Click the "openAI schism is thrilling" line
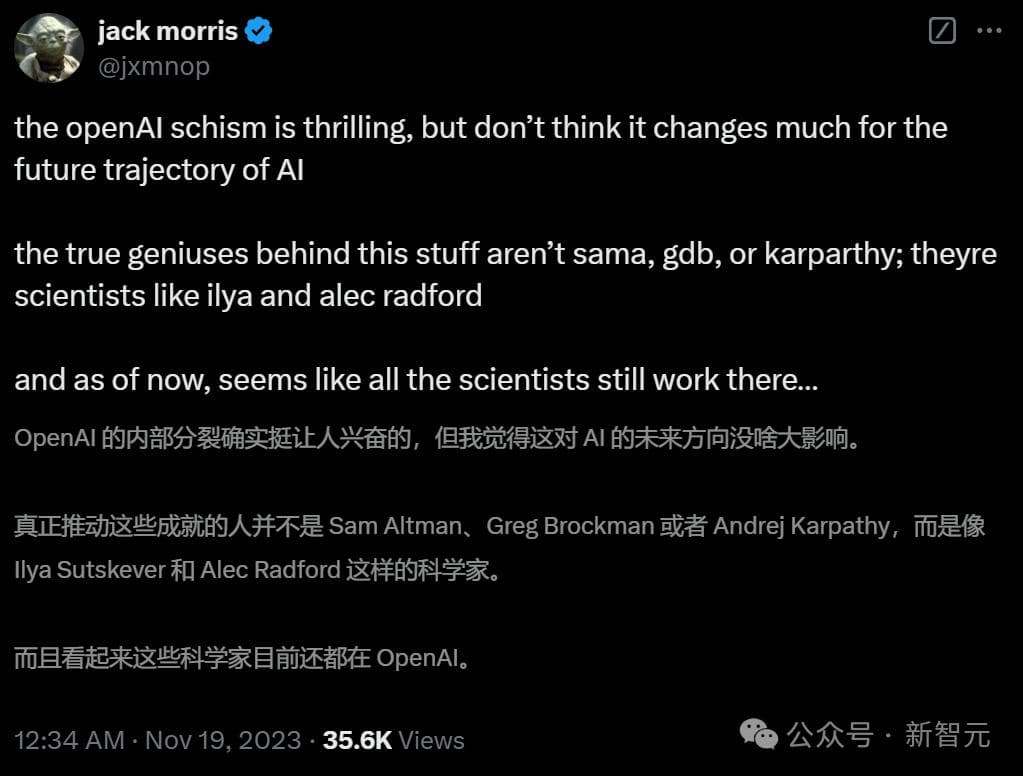The image size is (1023, 776). [x=480, y=128]
